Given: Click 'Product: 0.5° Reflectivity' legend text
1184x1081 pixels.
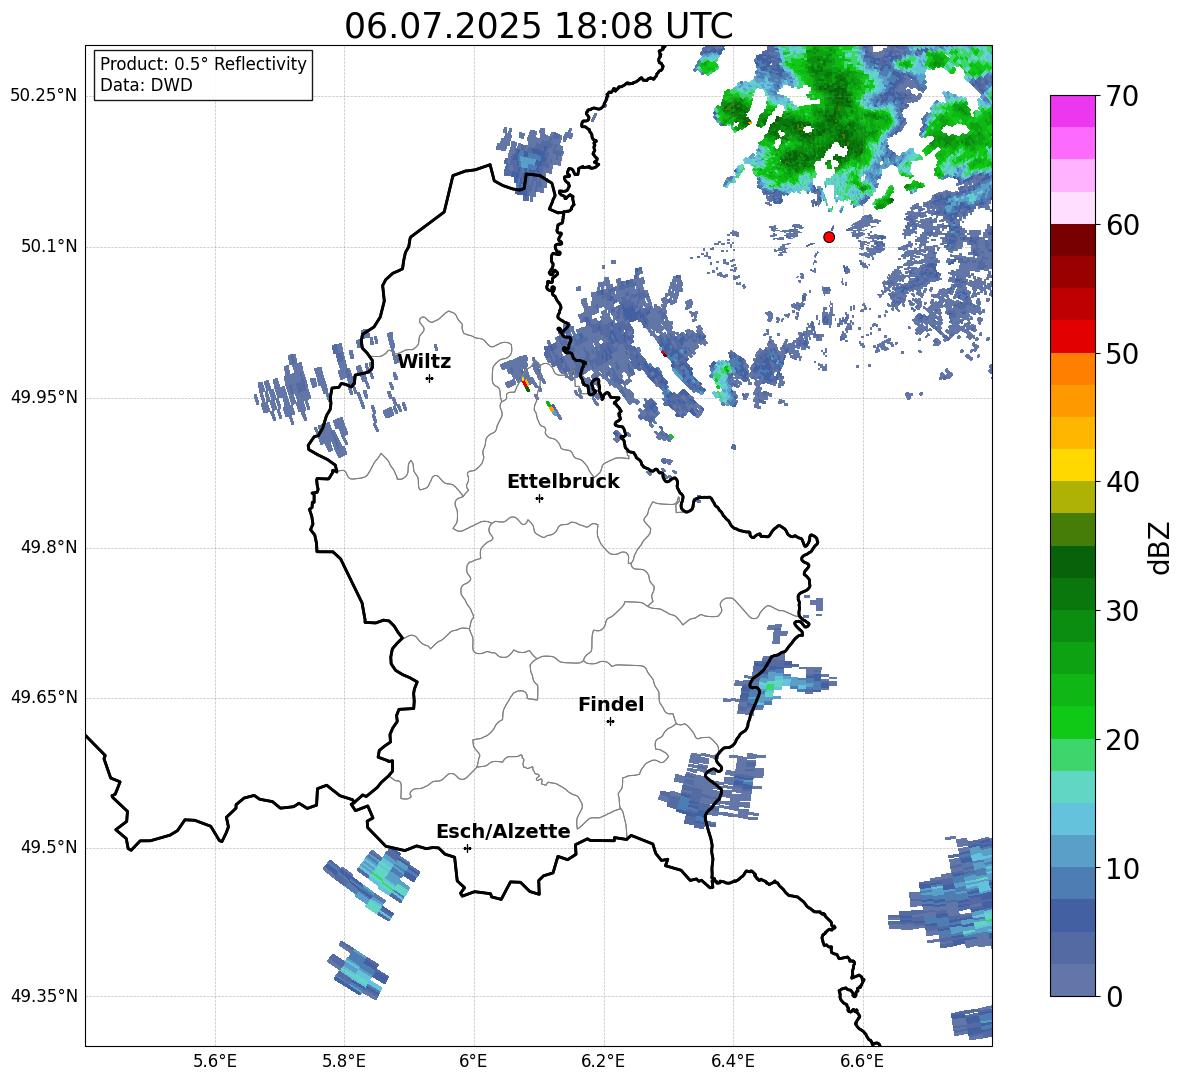Looking at the screenshot, I should 203,63.
